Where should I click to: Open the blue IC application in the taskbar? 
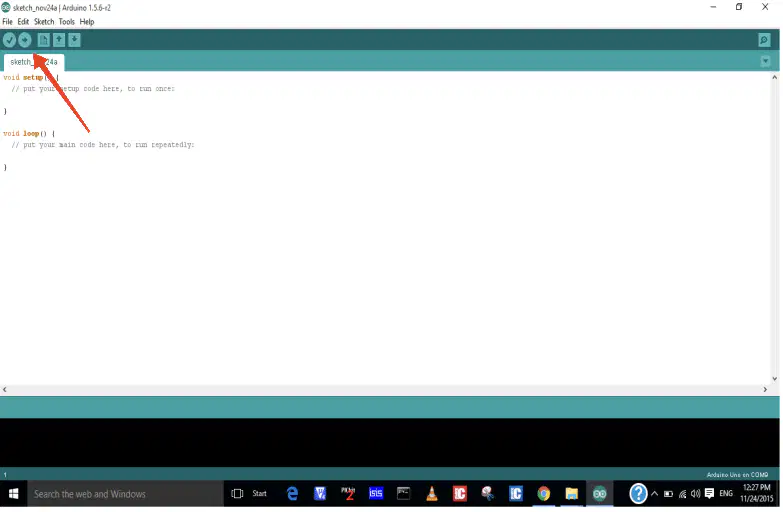516,494
